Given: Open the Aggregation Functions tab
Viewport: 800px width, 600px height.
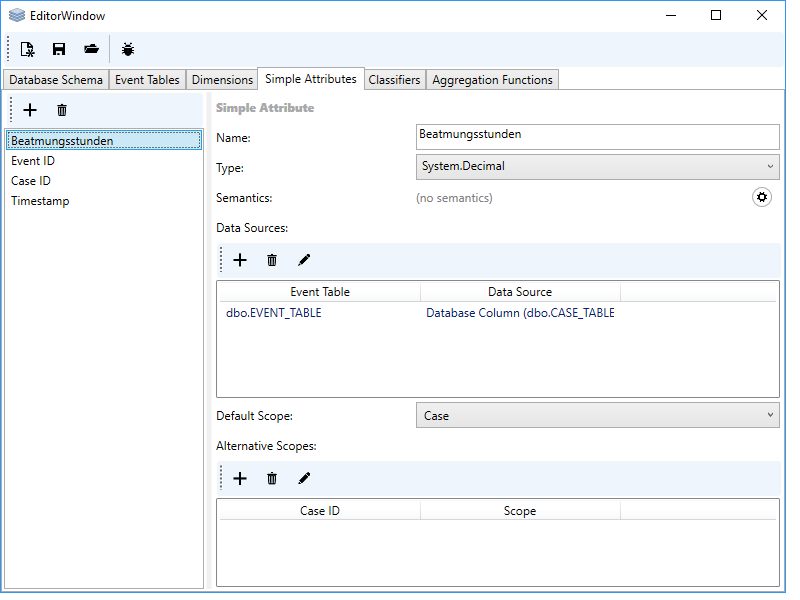Looking at the screenshot, I should [x=492, y=80].
